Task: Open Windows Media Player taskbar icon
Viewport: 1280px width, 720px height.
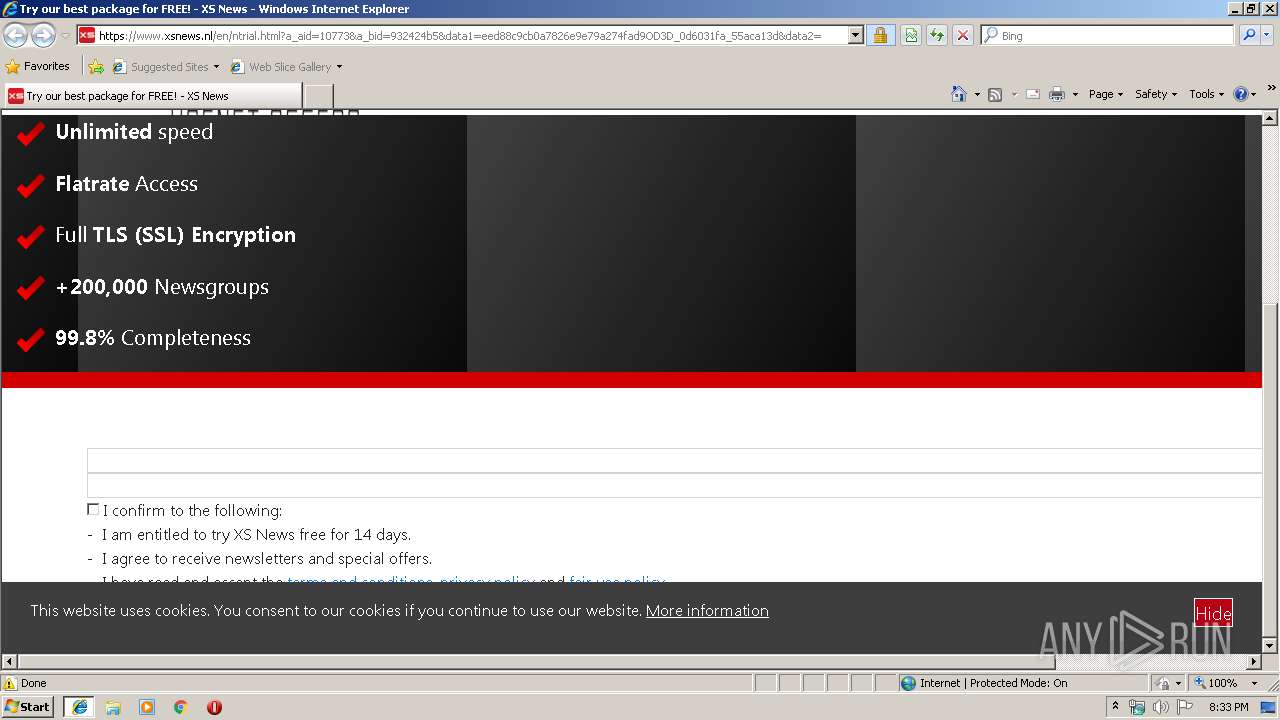Action: (x=147, y=707)
